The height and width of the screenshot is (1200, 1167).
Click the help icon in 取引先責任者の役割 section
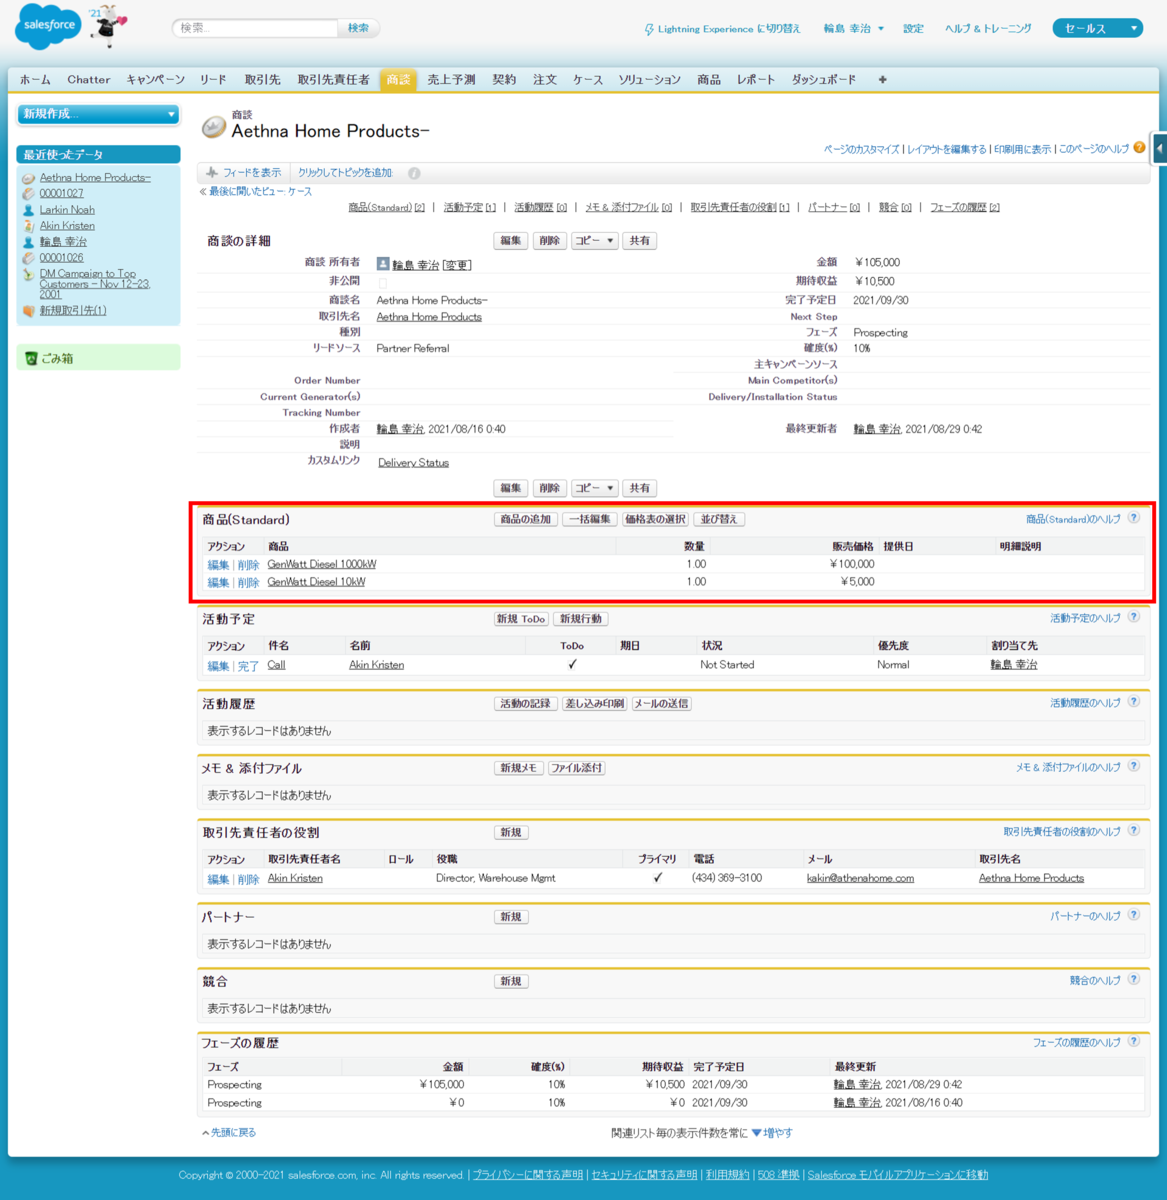pos(1134,830)
